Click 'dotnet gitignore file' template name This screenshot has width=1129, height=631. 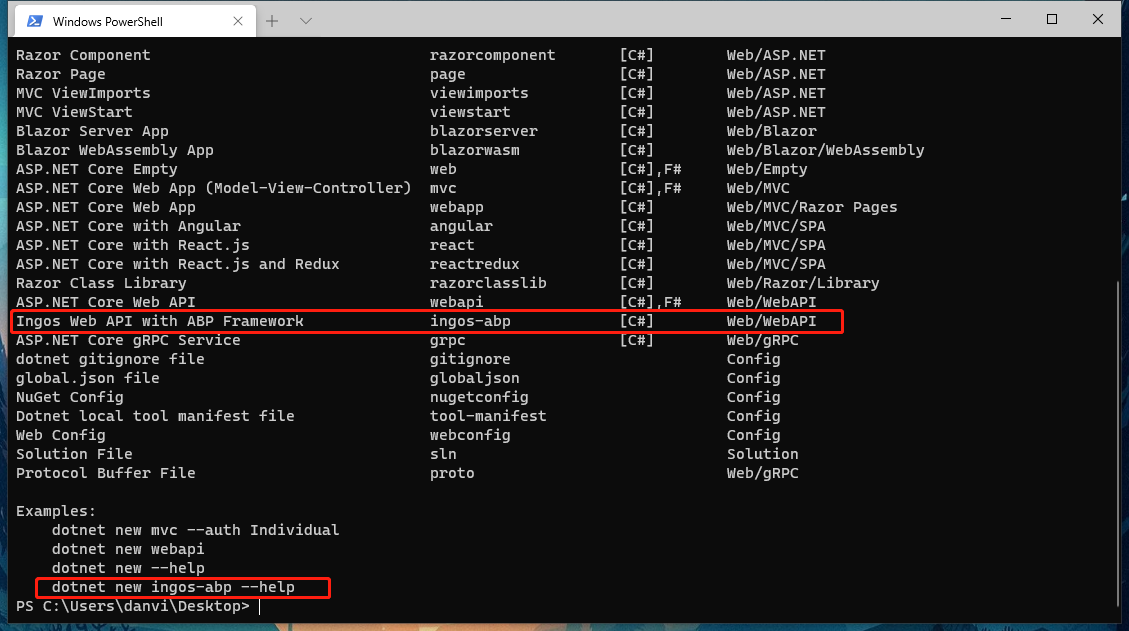pyautogui.click(x=110, y=359)
